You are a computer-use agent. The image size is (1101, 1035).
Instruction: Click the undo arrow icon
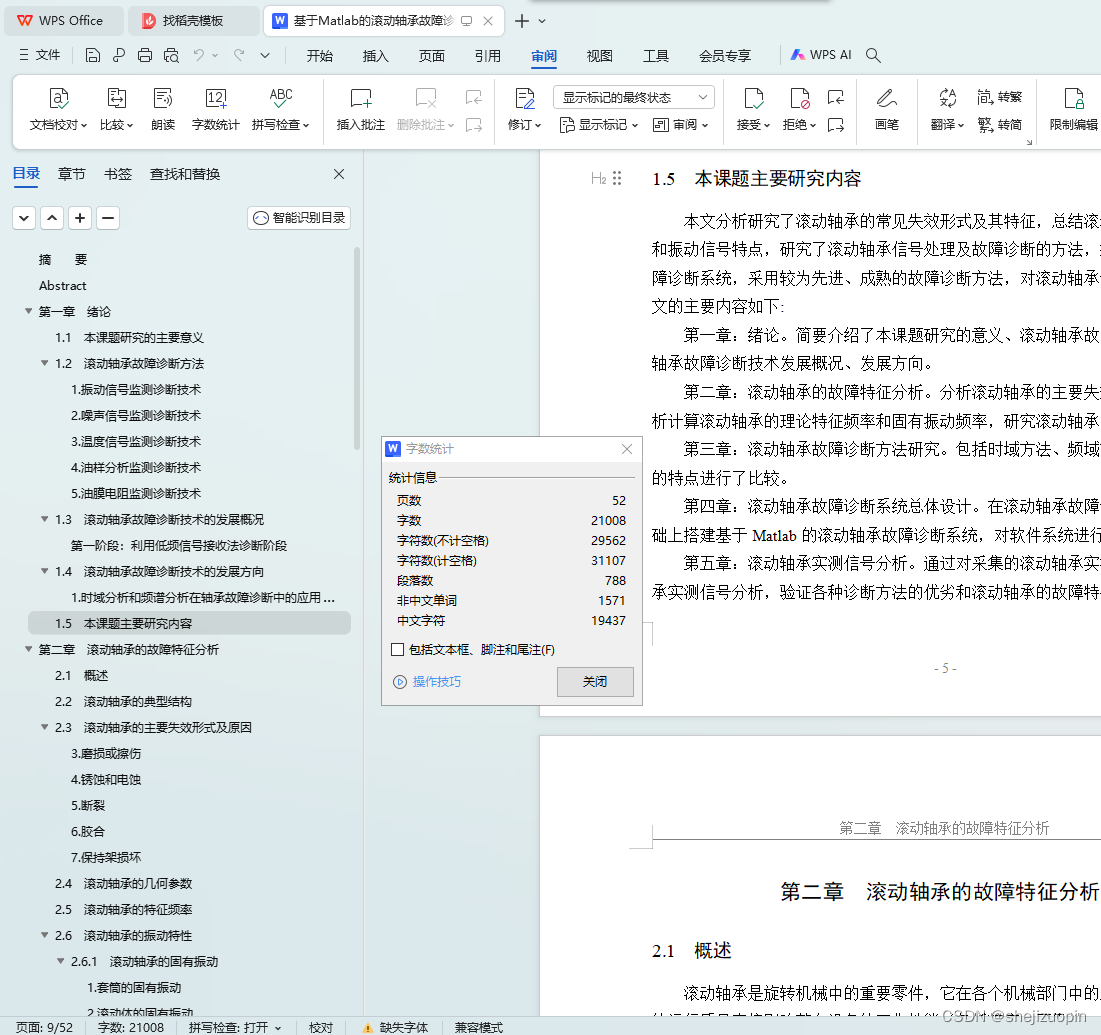[199, 55]
